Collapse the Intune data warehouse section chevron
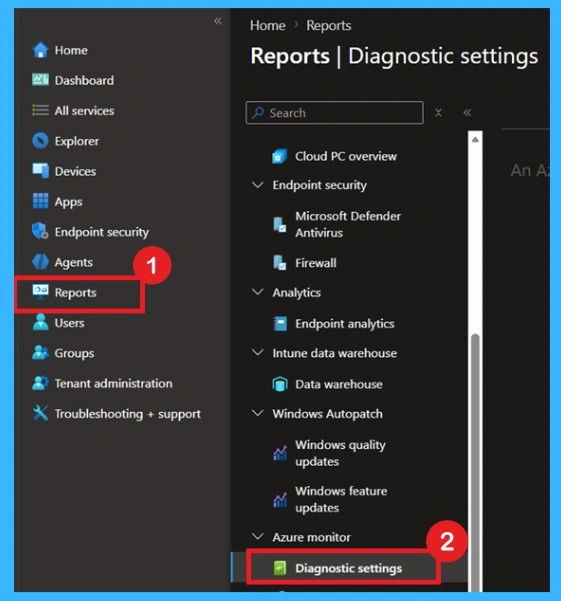Image resolution: width=561 pixels, height=601 pixels. tap(258, 353)
